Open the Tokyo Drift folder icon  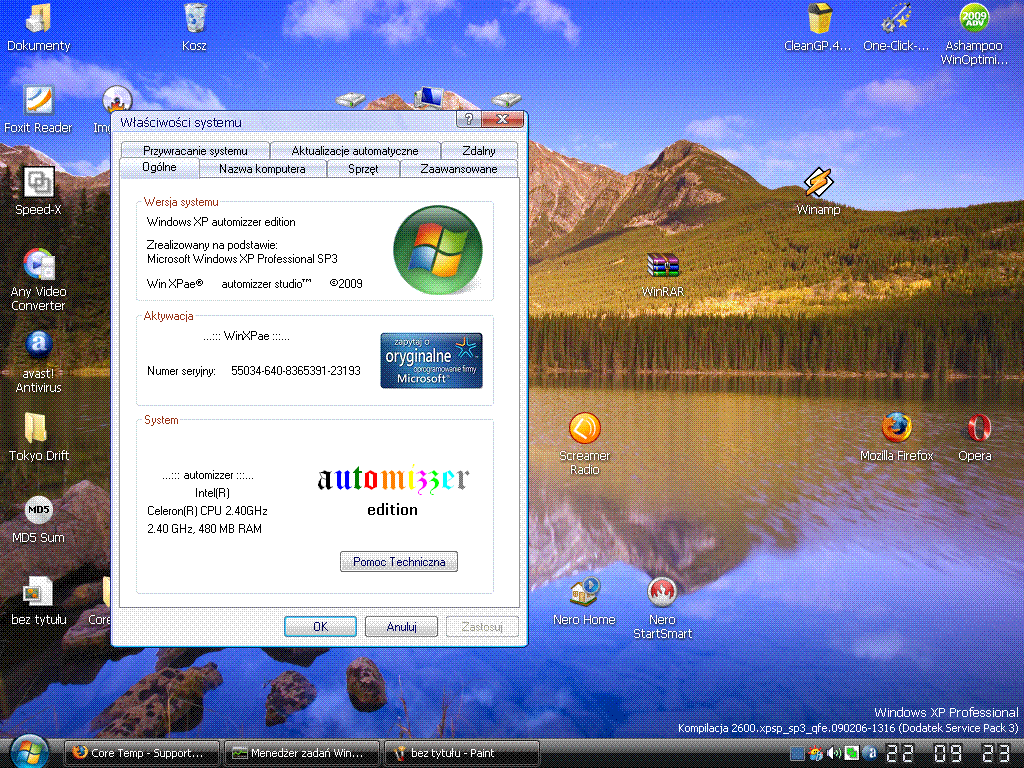39,438
